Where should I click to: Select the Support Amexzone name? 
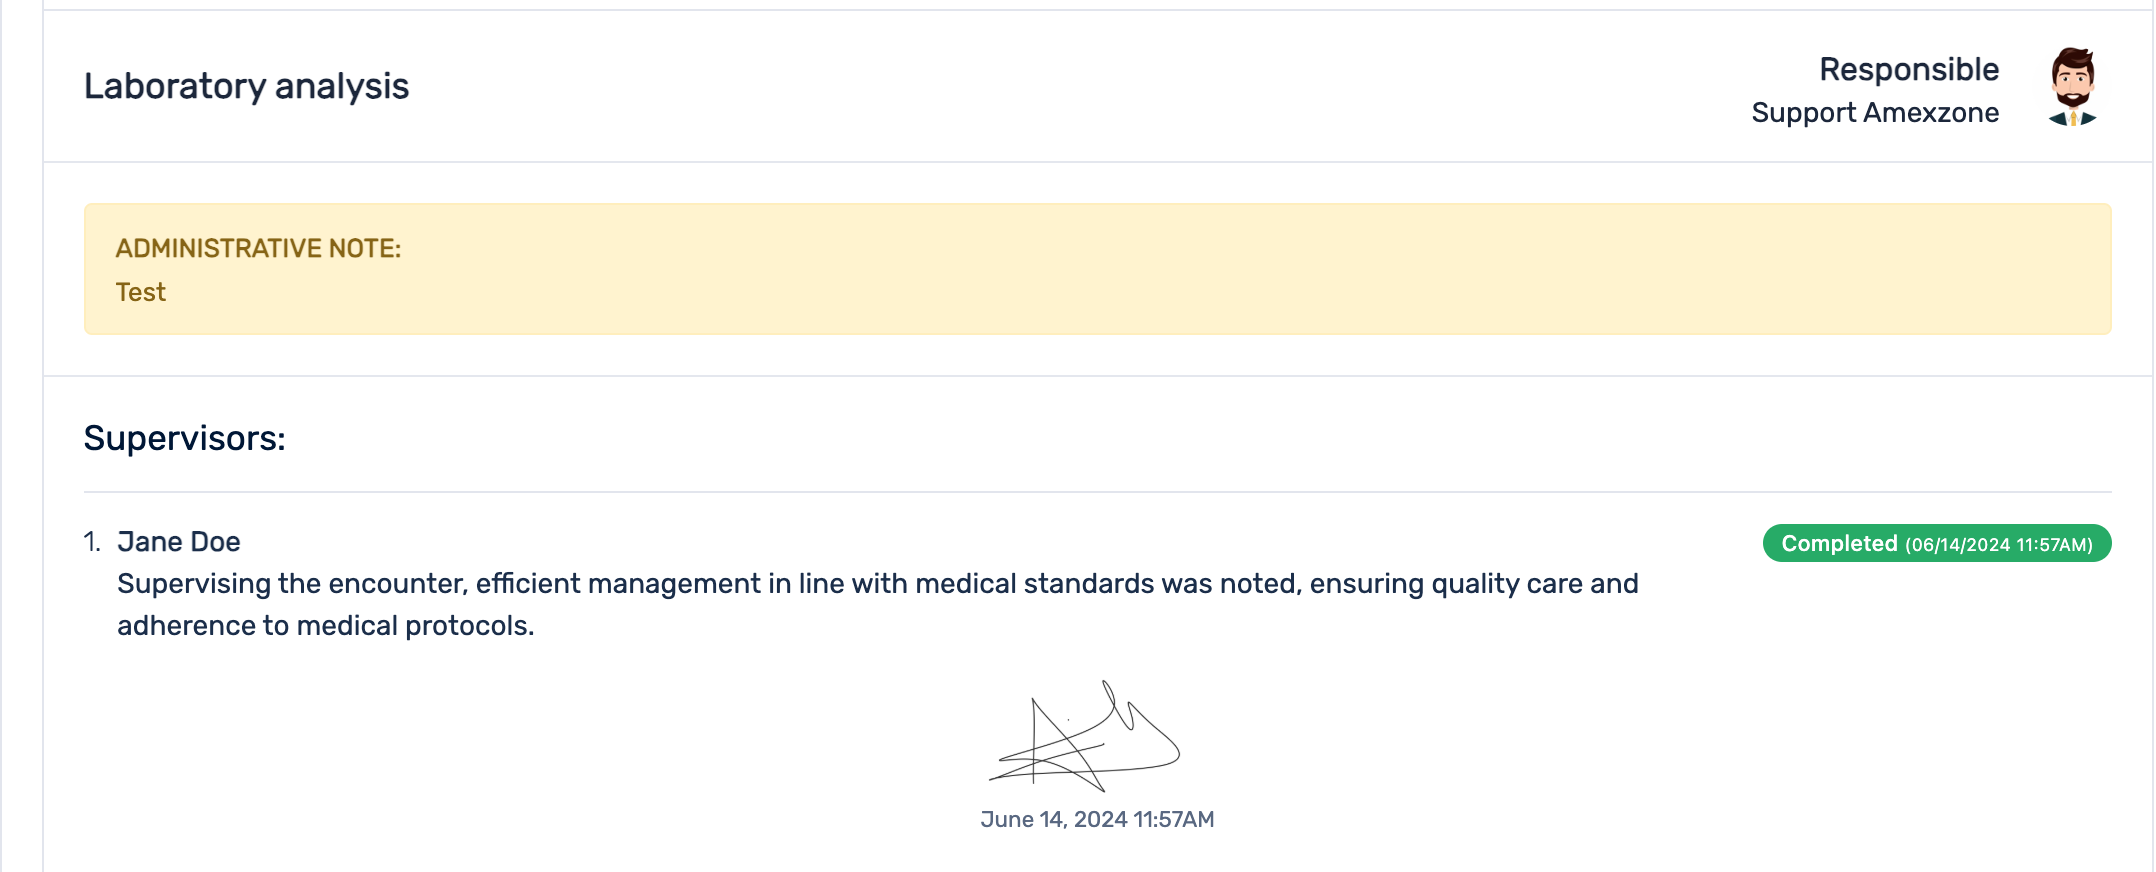click(x=1874, y=113)
